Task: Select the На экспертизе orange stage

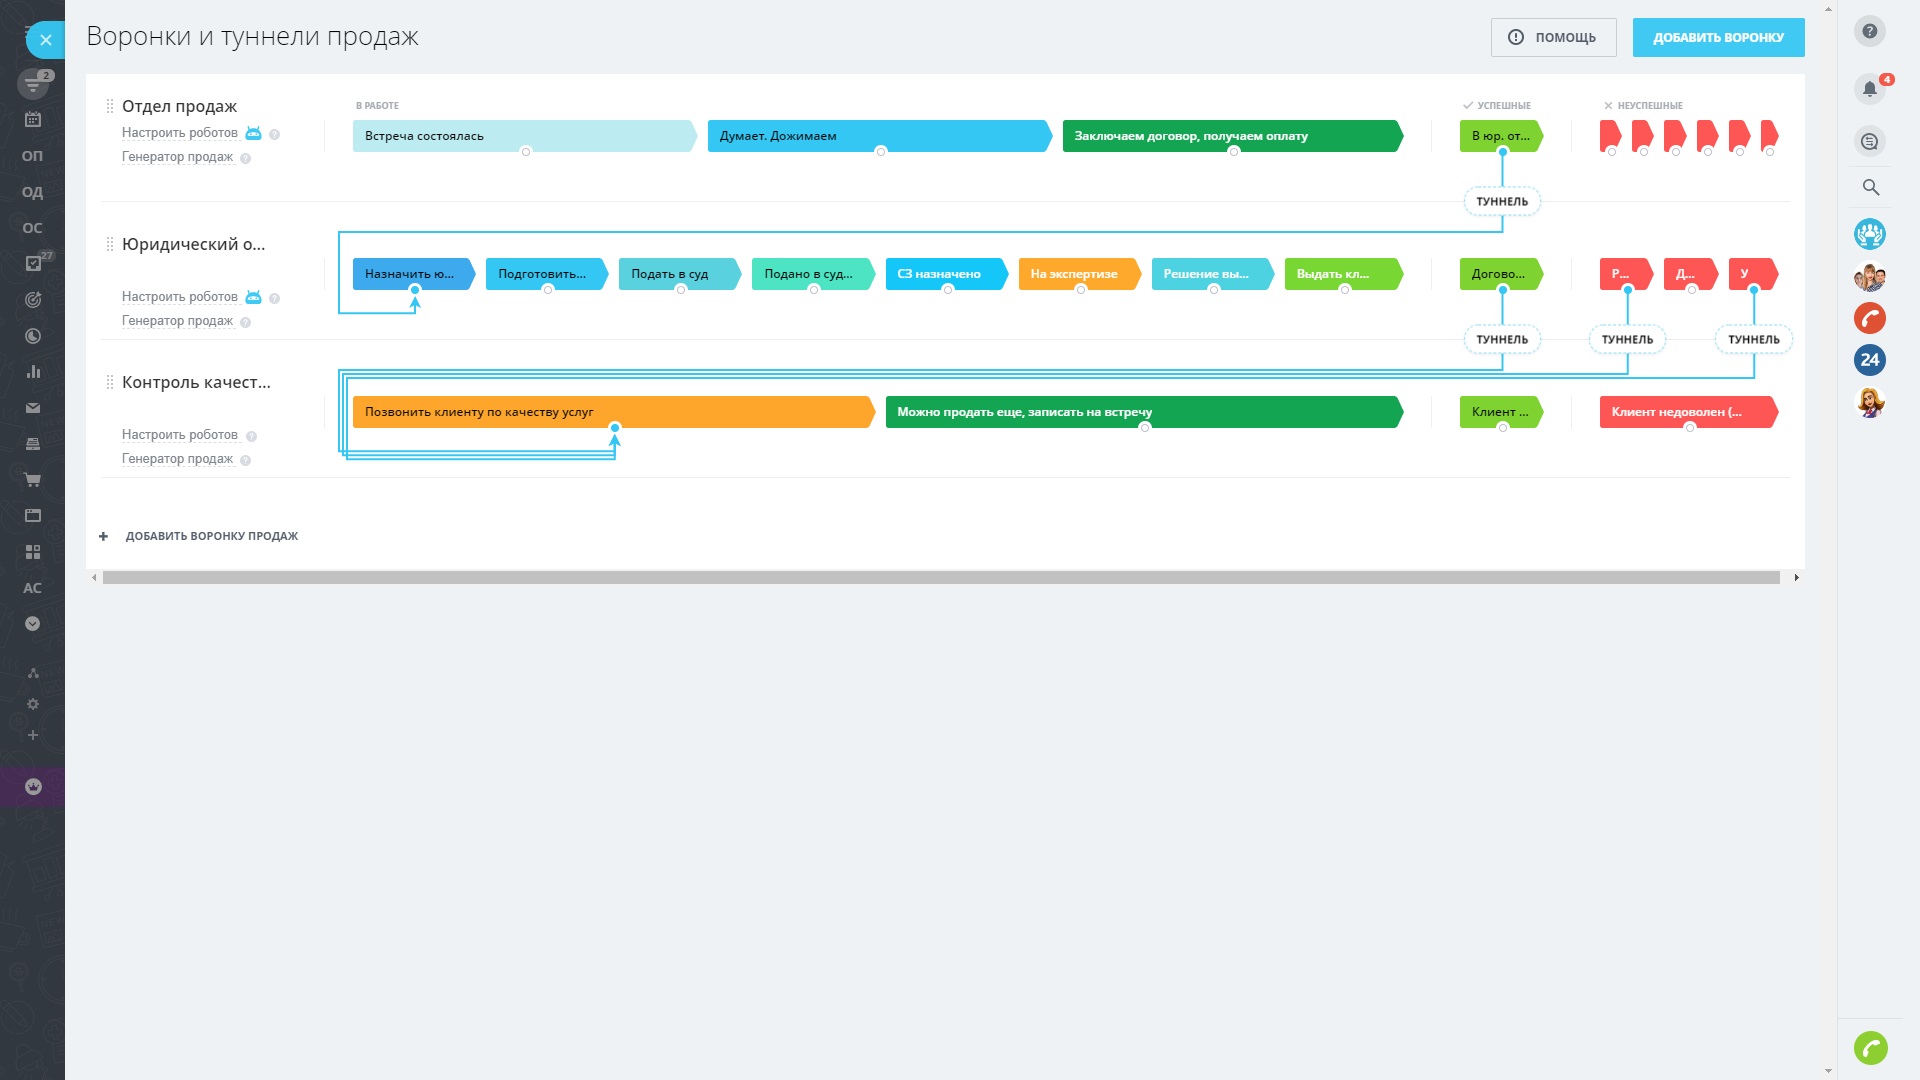Action: pyautogui.click(x=1077, y=274)
